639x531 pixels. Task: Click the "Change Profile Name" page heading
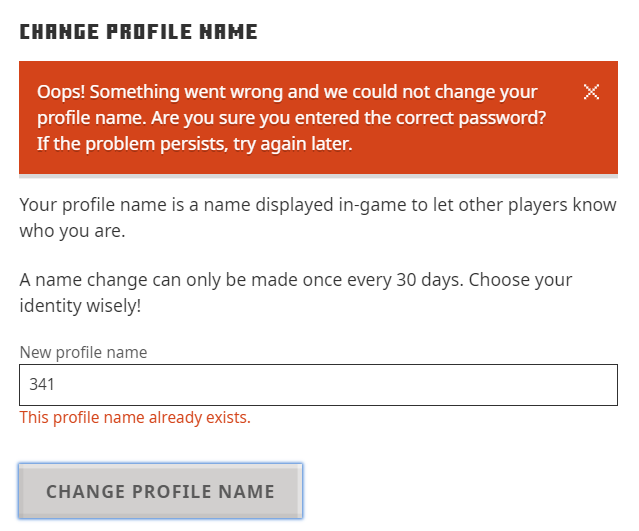pyautogui.click(x=139, y=32)
